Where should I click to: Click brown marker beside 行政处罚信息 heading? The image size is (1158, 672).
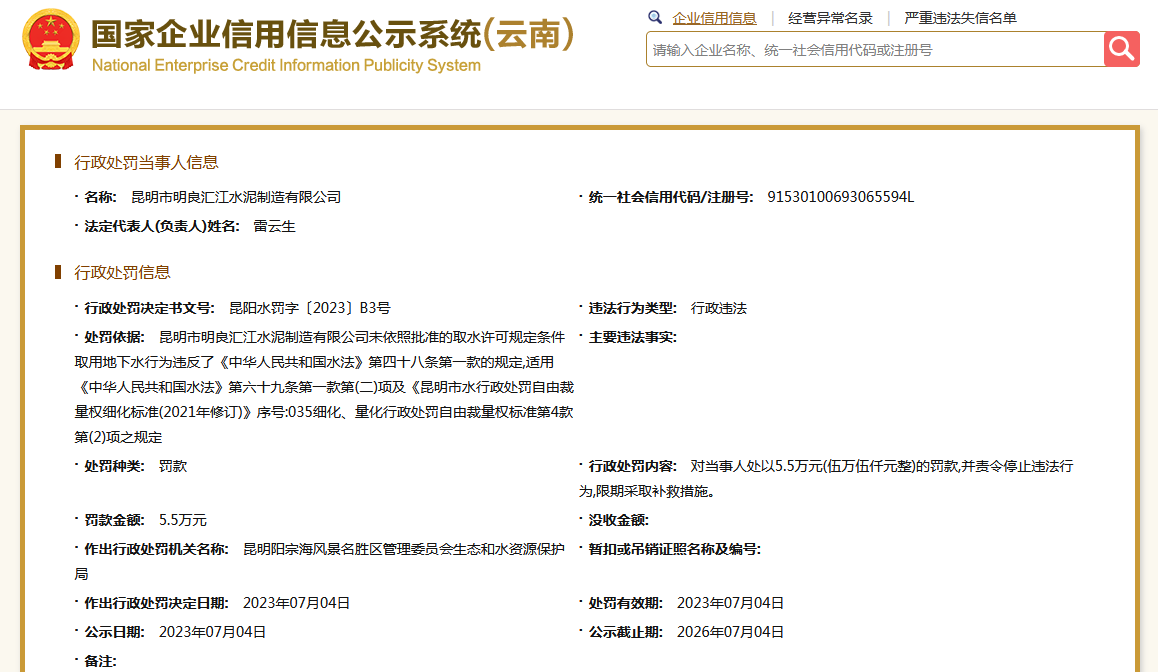58,272
